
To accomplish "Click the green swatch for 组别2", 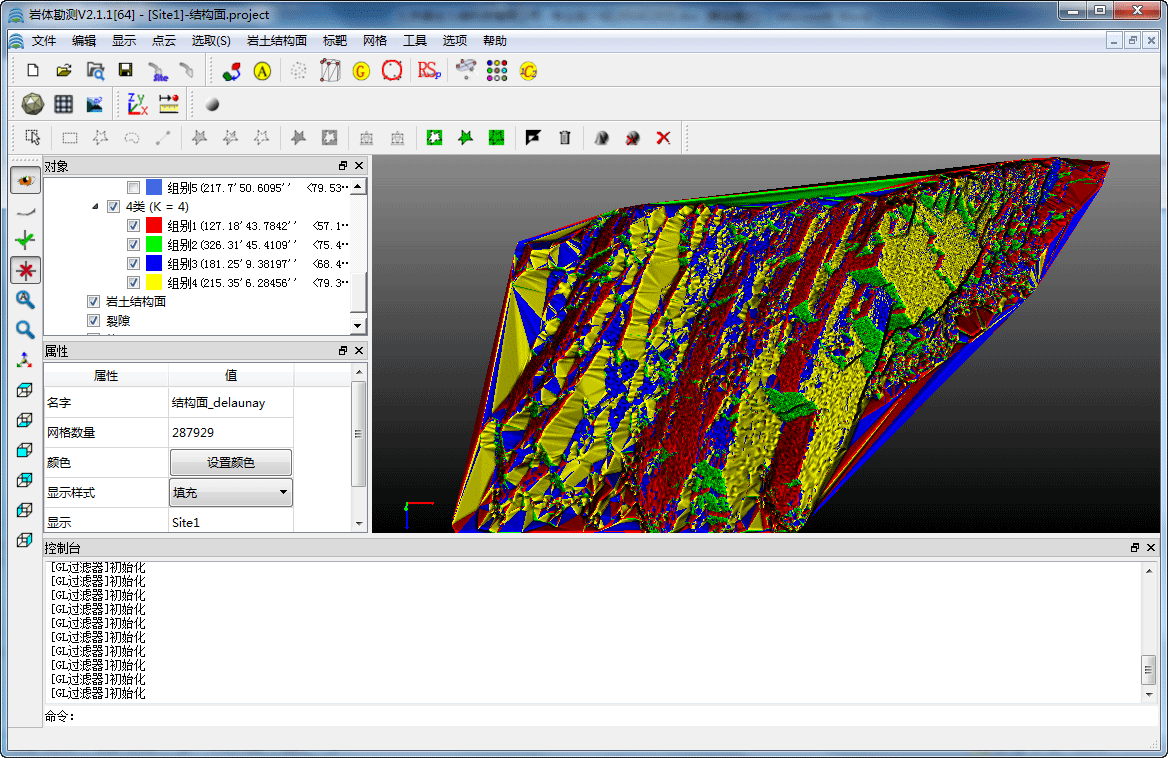I will tap(154, 244).
